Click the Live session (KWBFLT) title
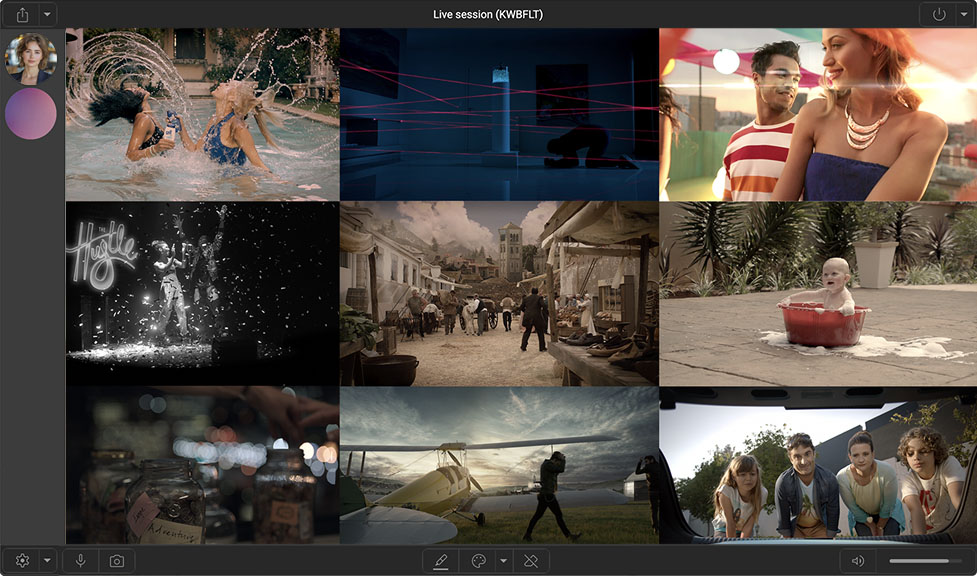The height and width of the screenshot is (576, 977). pos(488,15)
